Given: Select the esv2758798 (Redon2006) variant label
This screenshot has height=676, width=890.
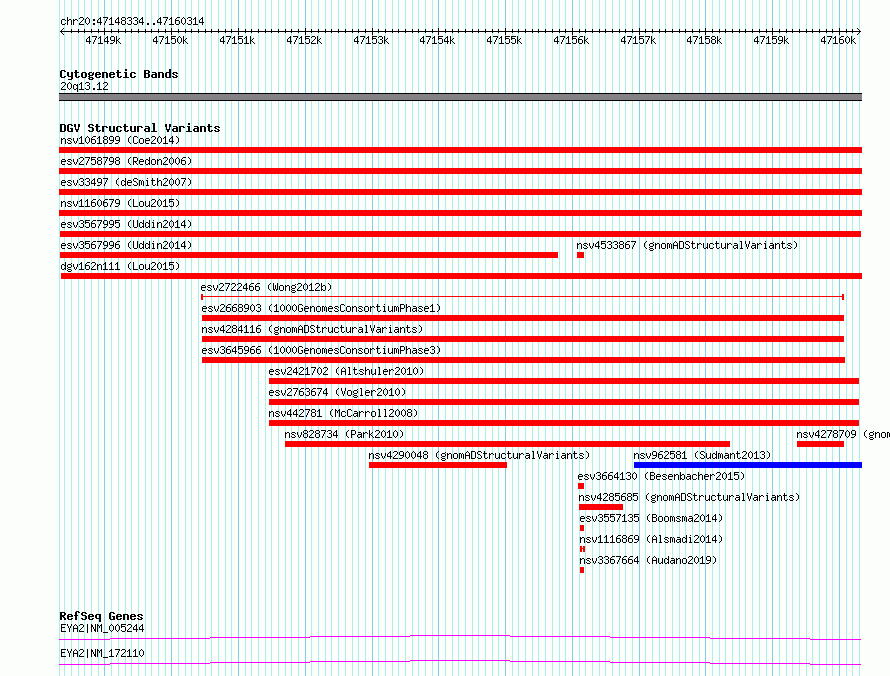Looking at the screenshot, I should coord(126,161).
